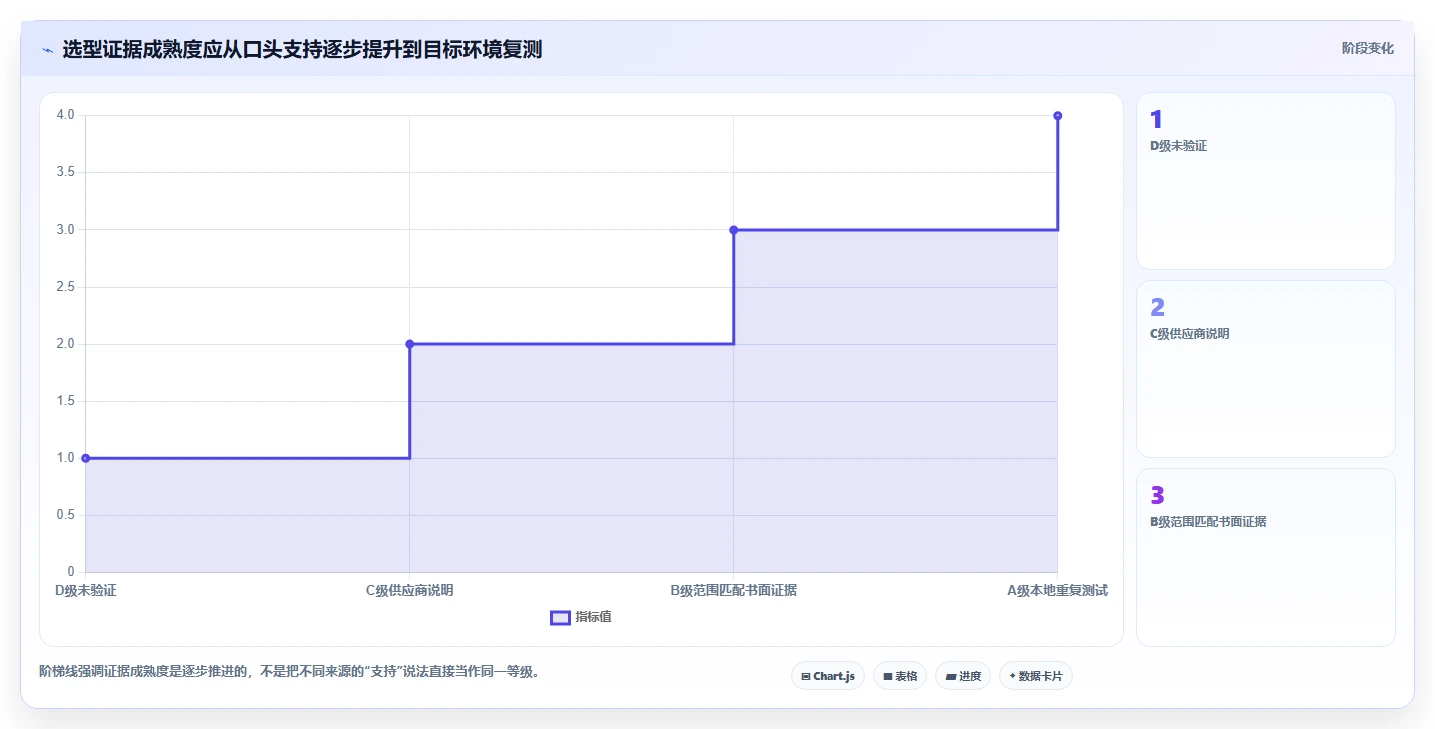Select the 表格 chip
This screenshot has width=1435, height=729.
pyautogui.click(x=900, y=676)
